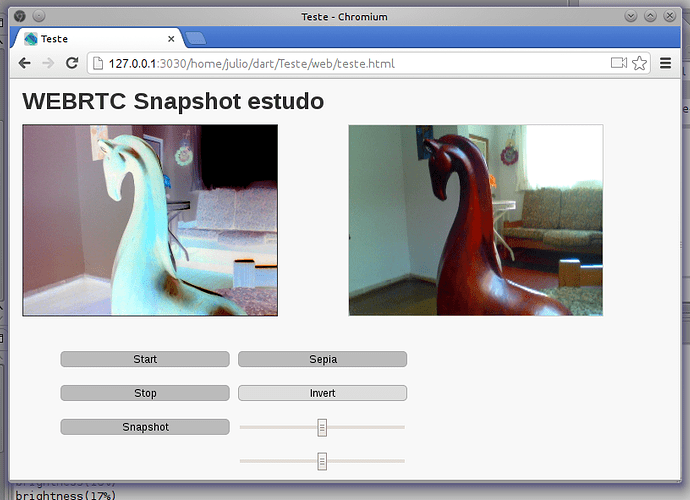Image resolution: width=690 pixels, height=500 pixels.
Task: Click the brightness(17%) text in background window
Action: (66, 495)
